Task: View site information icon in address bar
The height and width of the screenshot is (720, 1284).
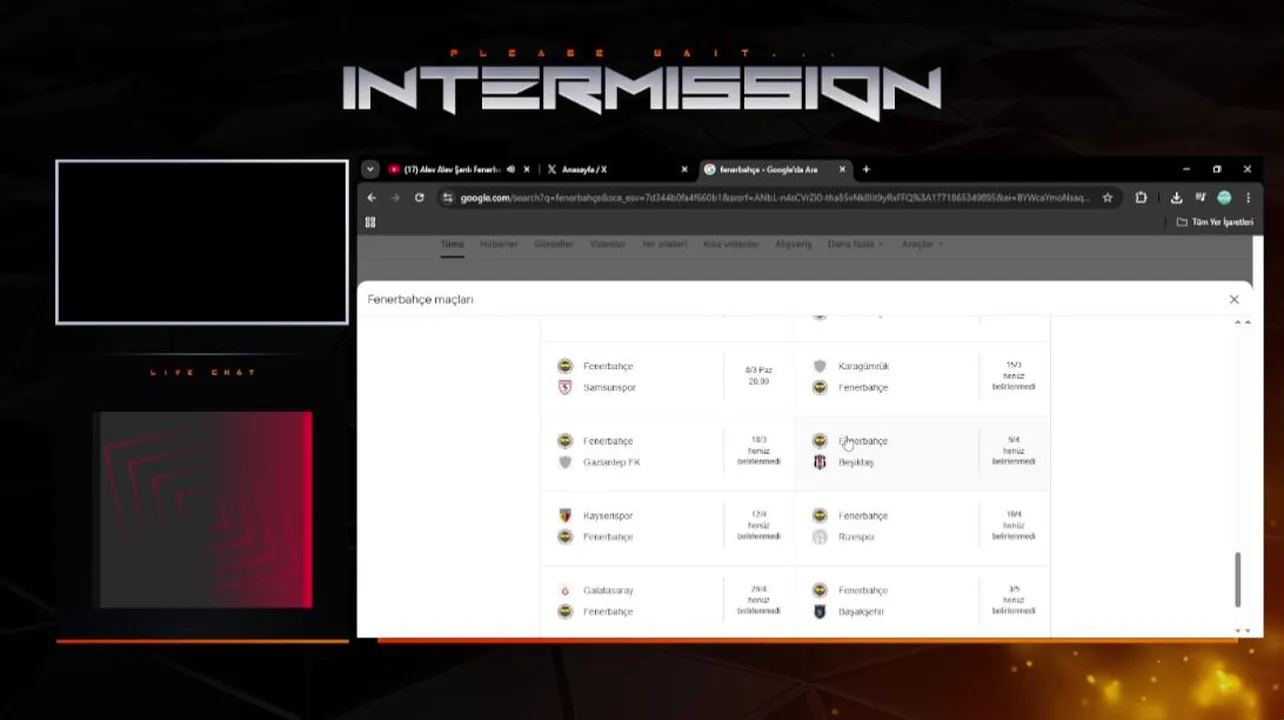Action: pos(448,198)
